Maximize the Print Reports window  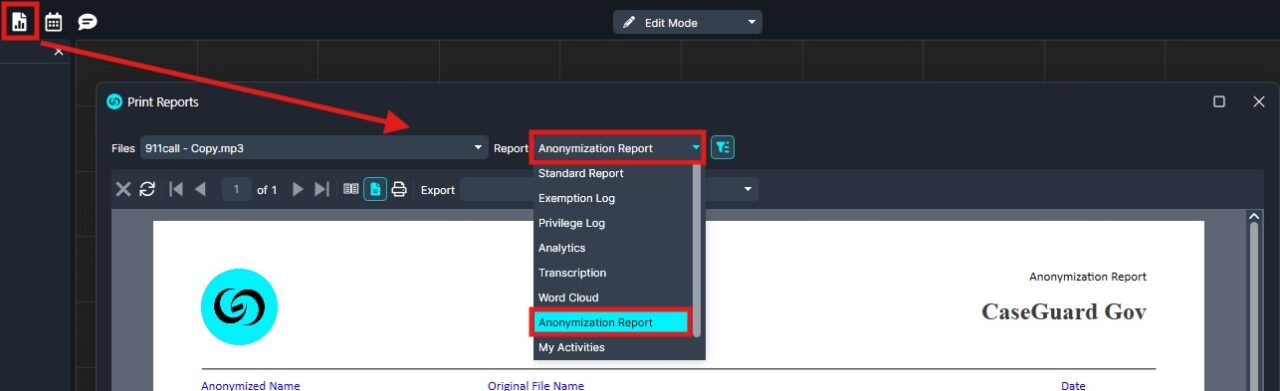pos(1219,101)
